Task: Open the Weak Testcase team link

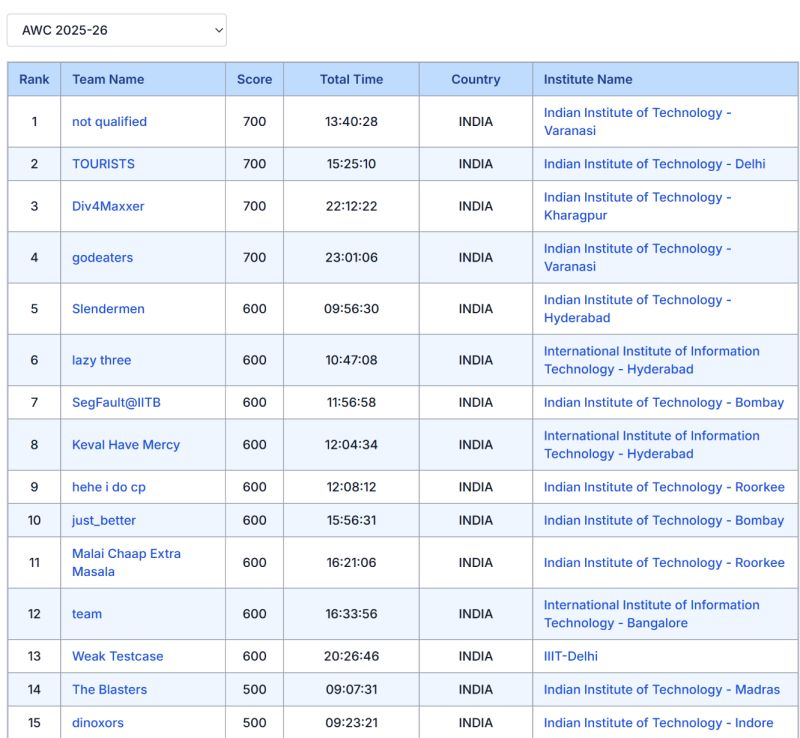Action: pos(117,656)
